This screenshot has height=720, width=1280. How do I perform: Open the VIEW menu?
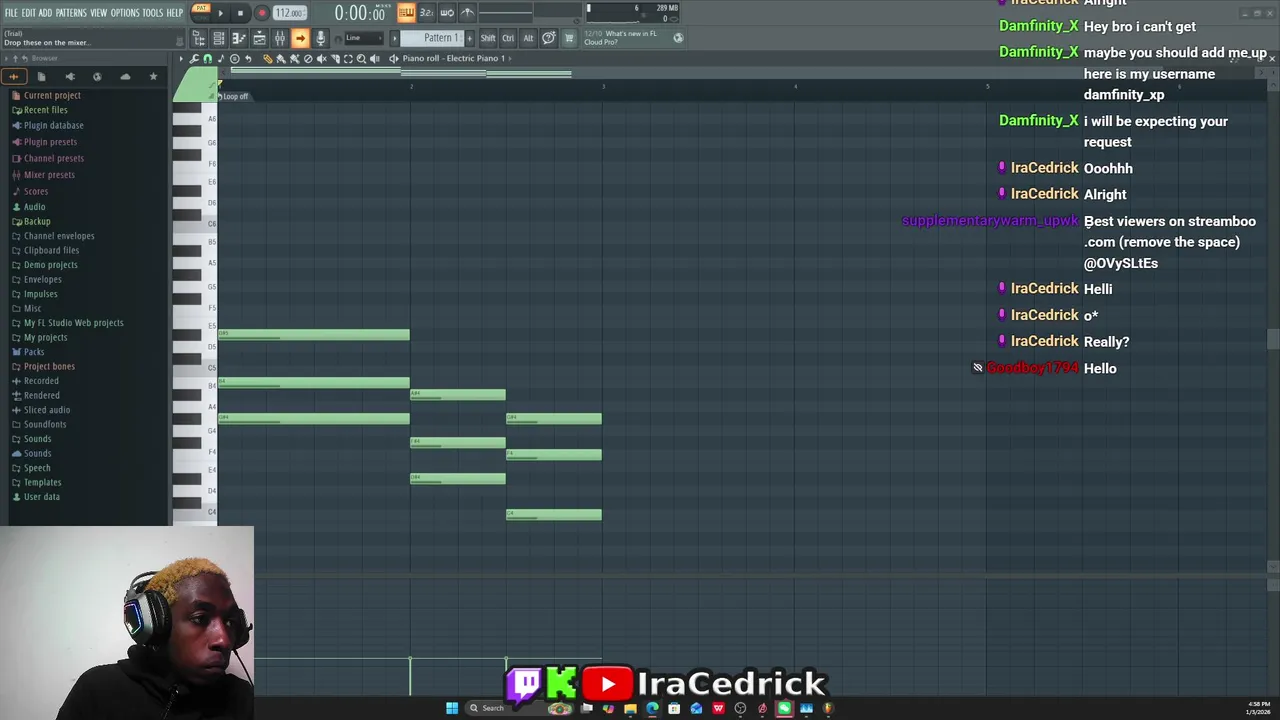point(99,12)
